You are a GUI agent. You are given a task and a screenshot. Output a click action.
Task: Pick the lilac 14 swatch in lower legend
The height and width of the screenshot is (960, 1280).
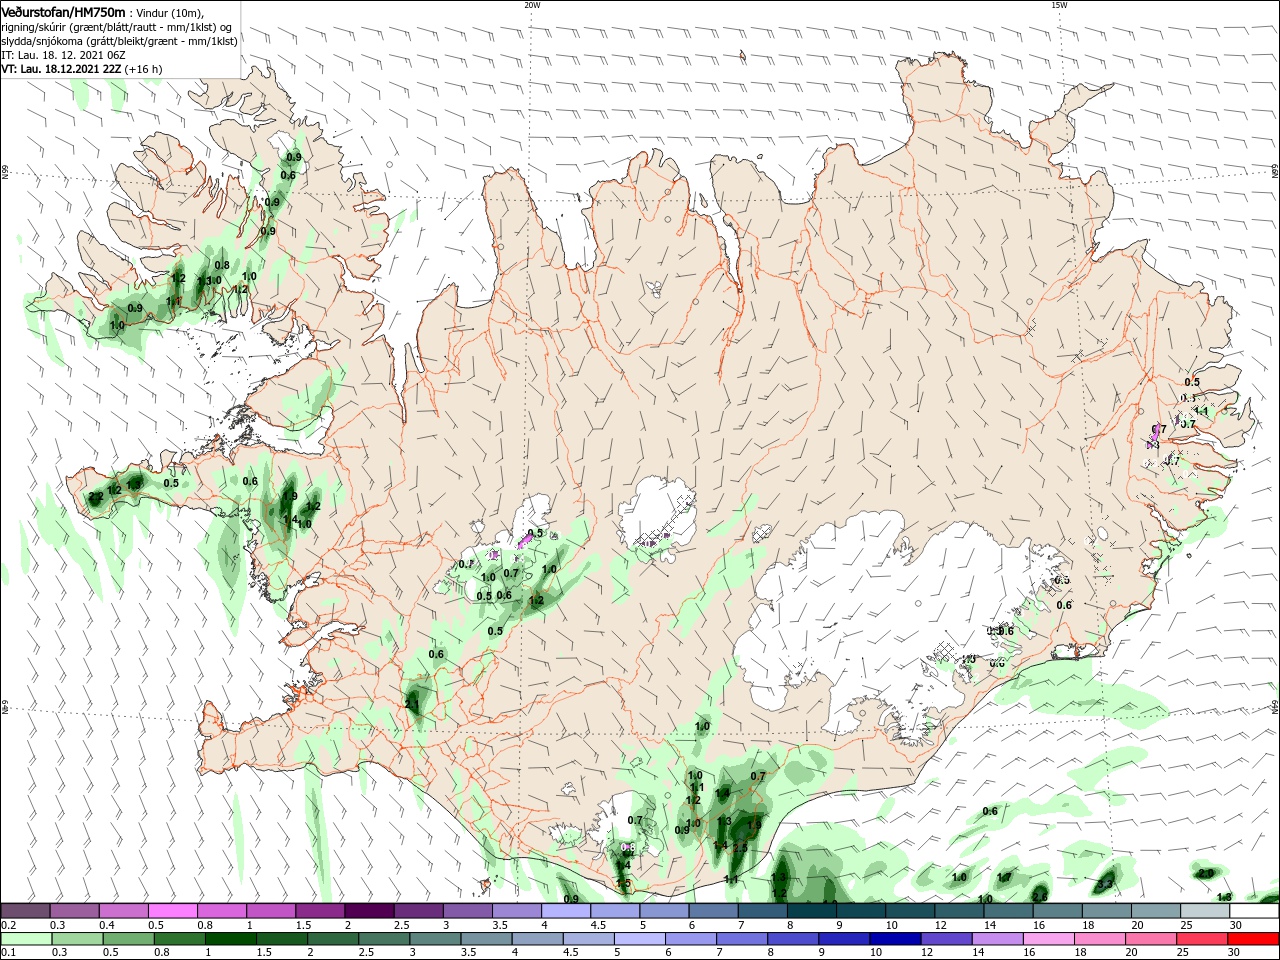click(998, 939)
